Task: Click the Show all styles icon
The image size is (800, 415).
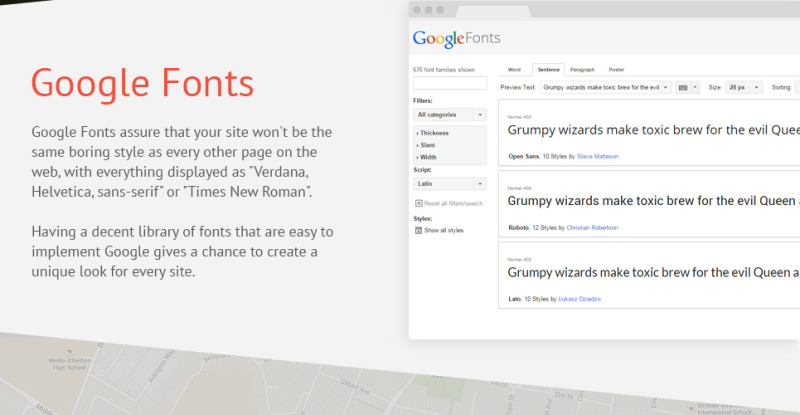Action: pos(419,230)
